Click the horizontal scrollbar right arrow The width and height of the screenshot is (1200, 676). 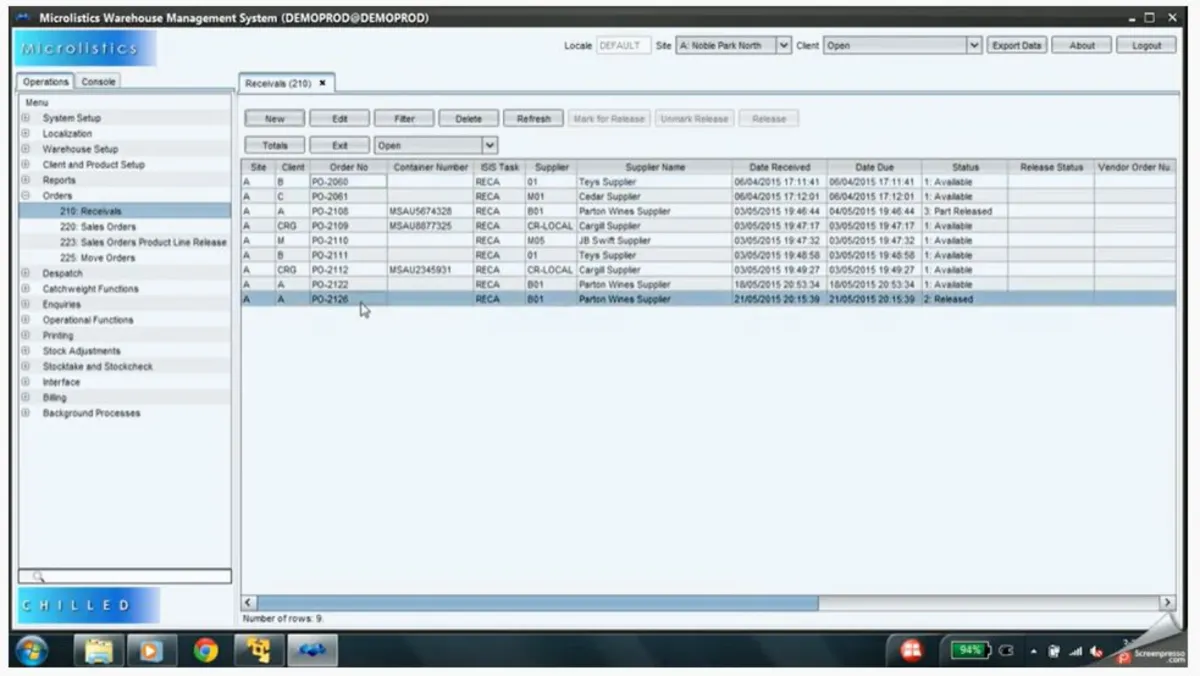(x=1167, y=603)
